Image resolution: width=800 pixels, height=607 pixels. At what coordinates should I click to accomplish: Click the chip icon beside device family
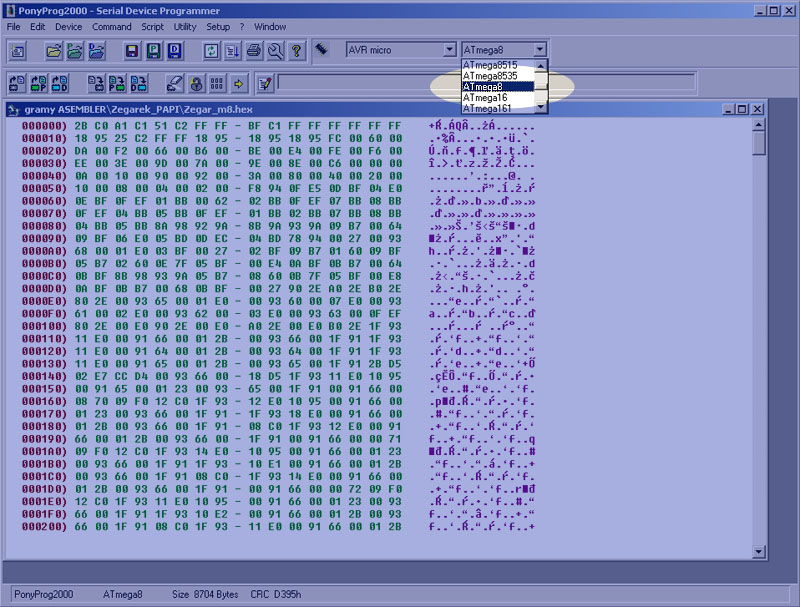click(x=321, y=49)
